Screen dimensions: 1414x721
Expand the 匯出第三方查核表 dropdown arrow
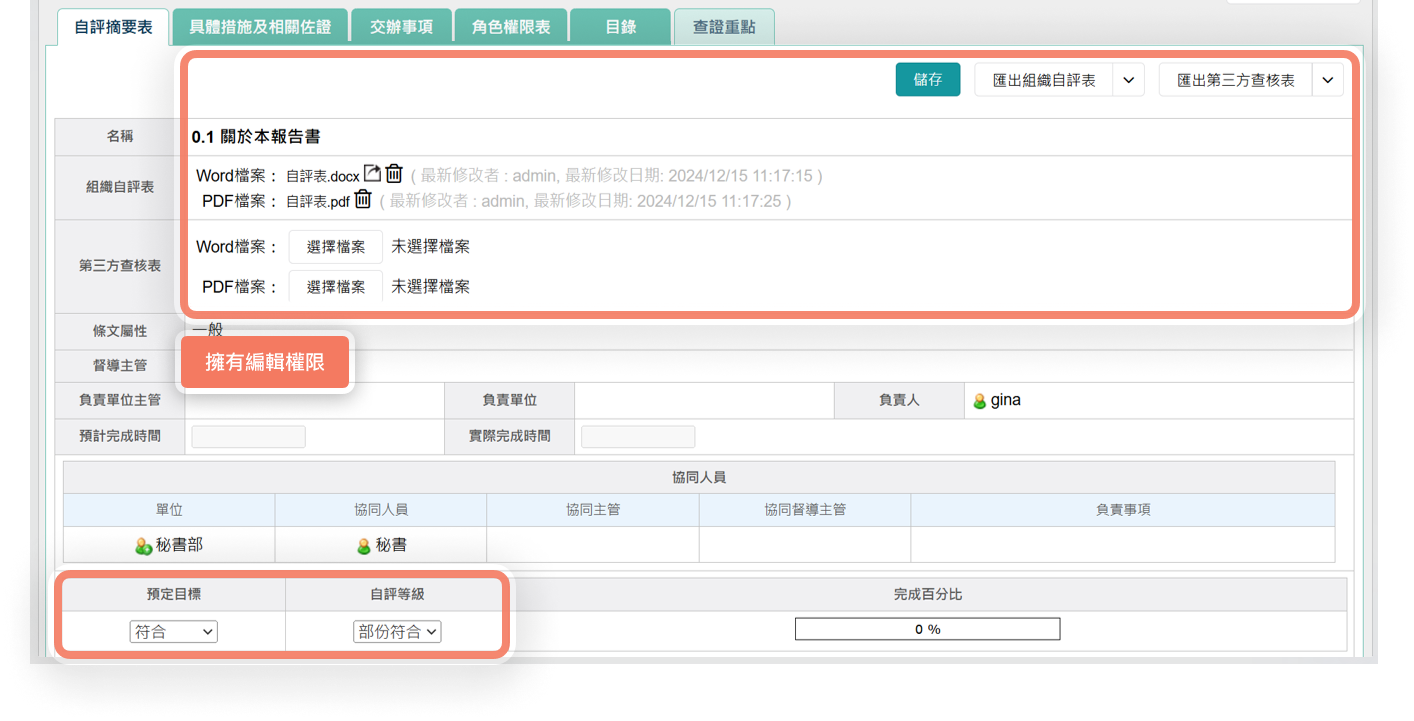tap(1328, 80)
